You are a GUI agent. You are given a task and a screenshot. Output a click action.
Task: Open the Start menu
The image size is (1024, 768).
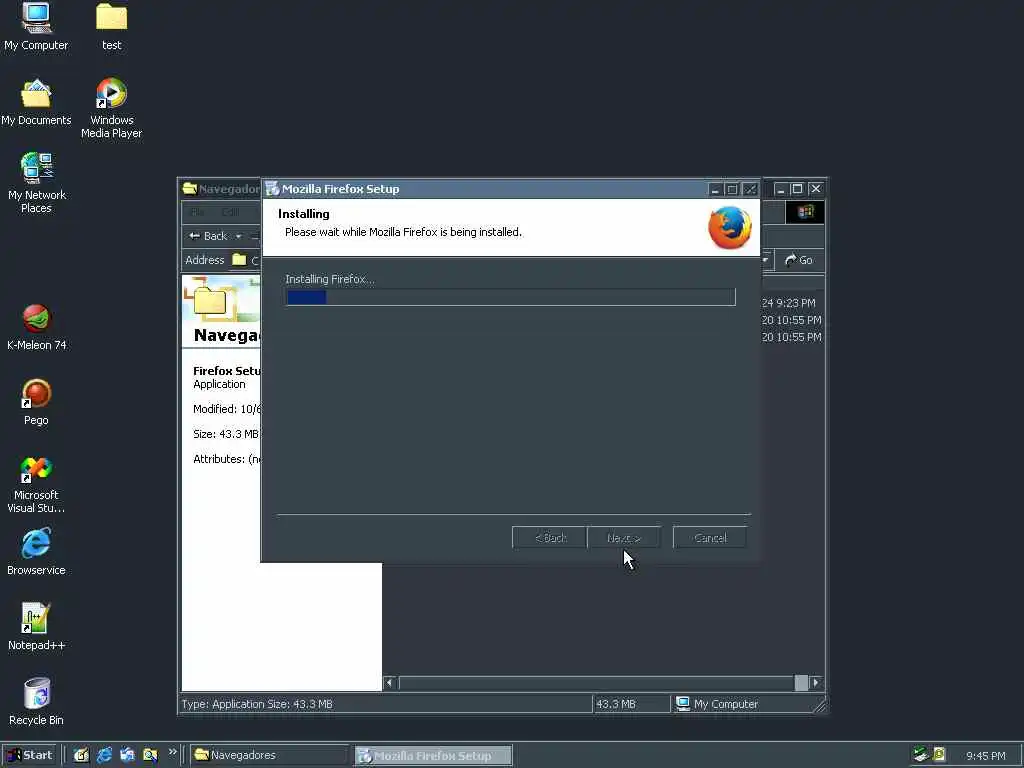30,755
